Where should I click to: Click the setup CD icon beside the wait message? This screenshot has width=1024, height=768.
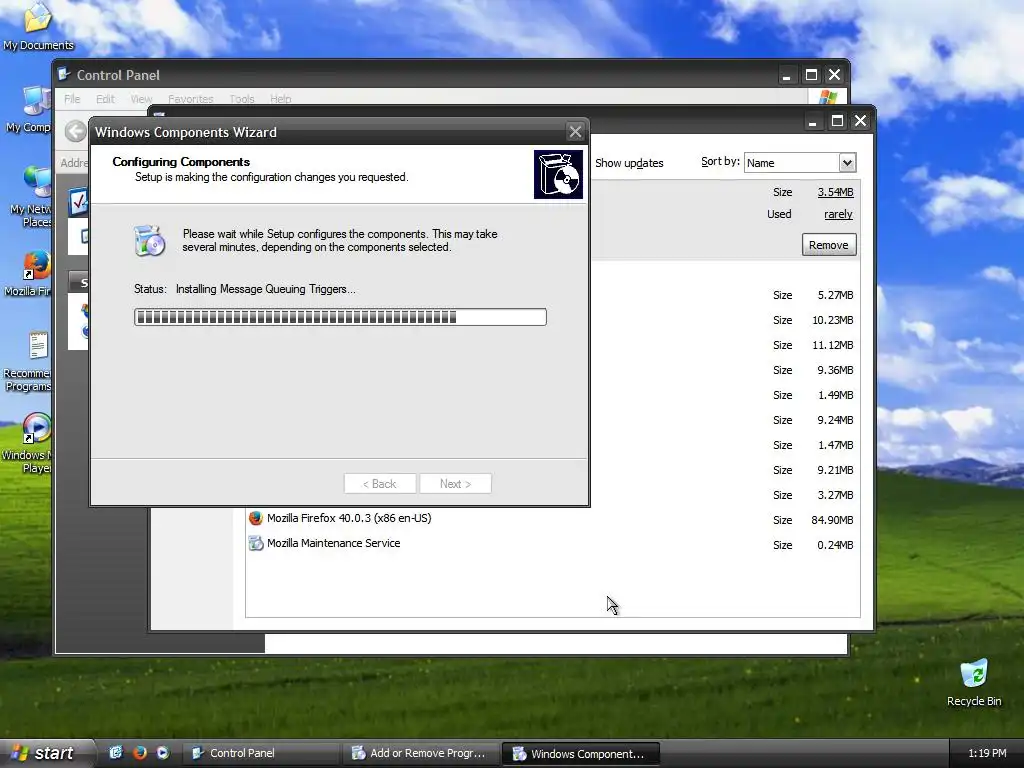(149, 240)
